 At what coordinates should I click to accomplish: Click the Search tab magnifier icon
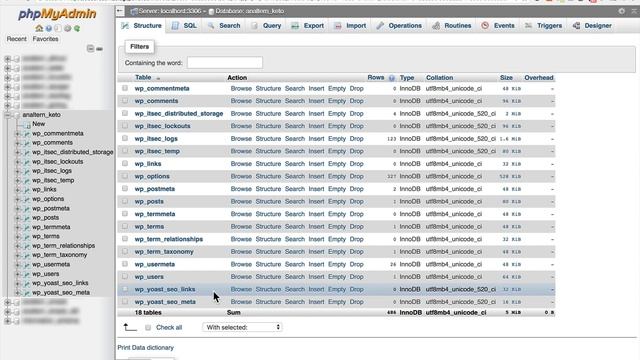(211, 26)
